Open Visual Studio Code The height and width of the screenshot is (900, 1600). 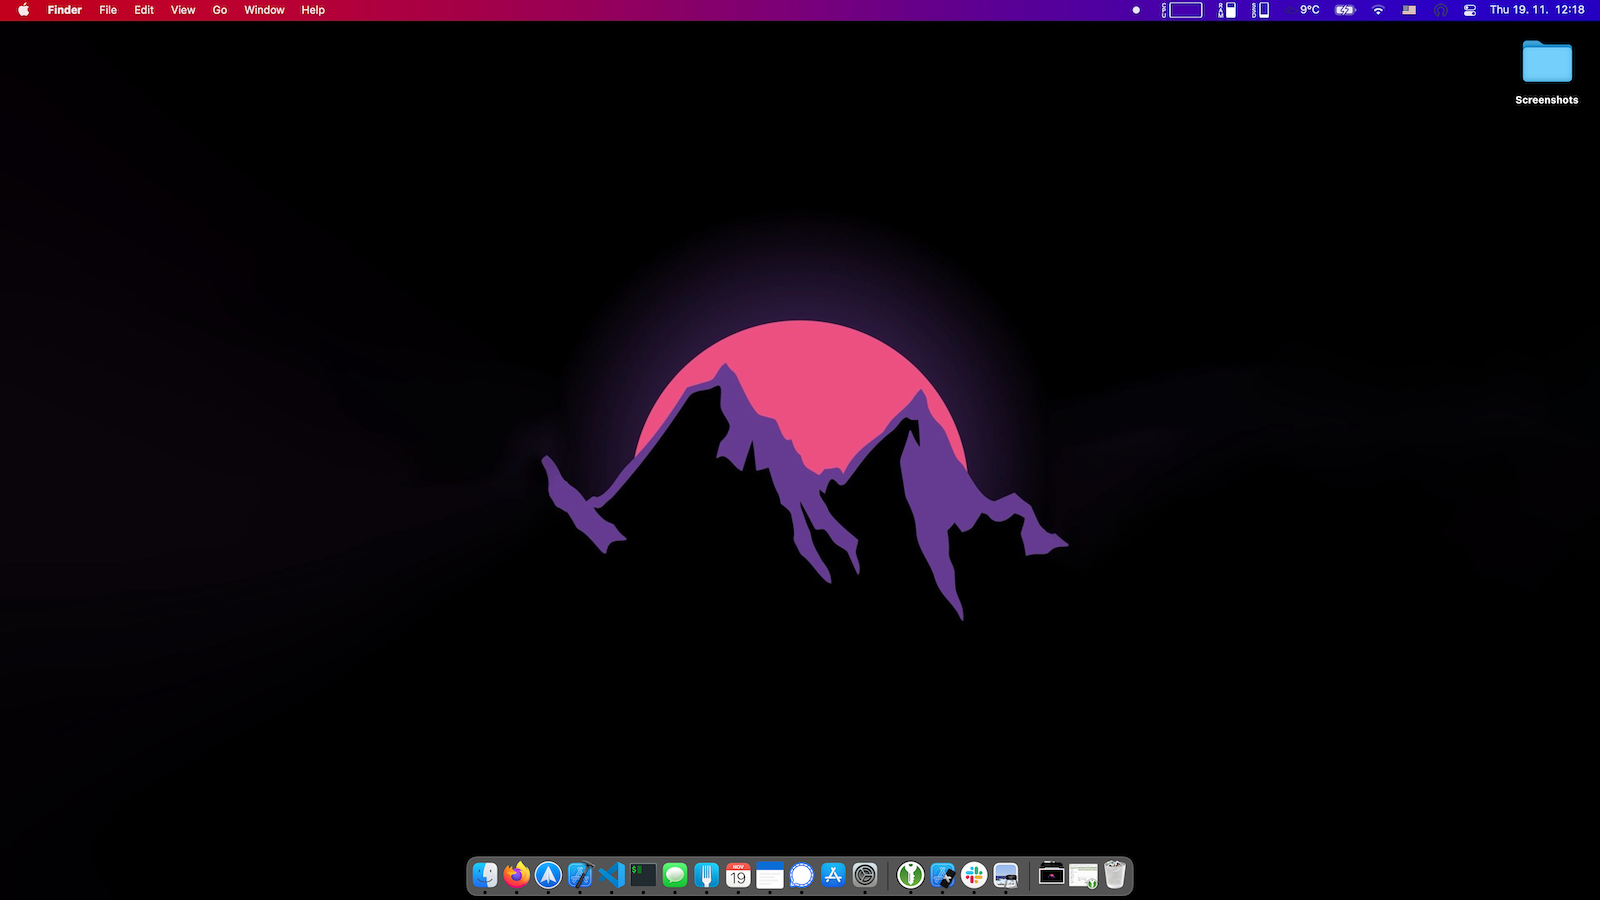click(x=612, y=875)
